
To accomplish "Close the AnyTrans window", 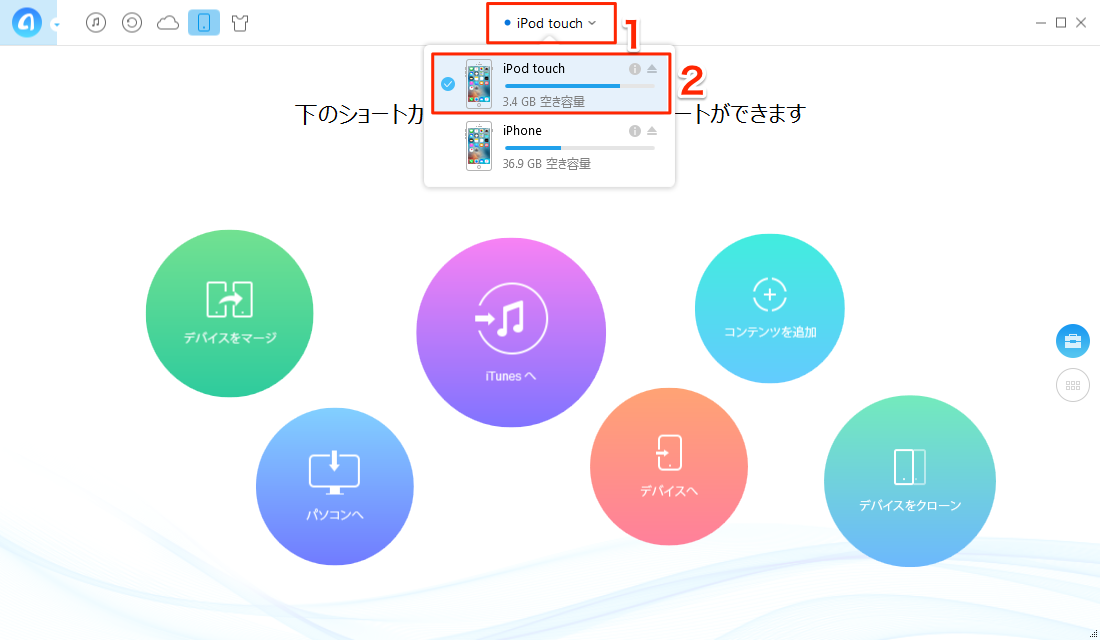I will [1081, 23].
